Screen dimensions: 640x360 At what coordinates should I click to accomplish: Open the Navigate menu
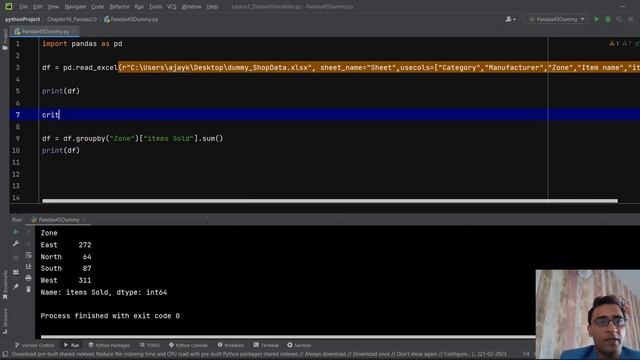[76, 7]
